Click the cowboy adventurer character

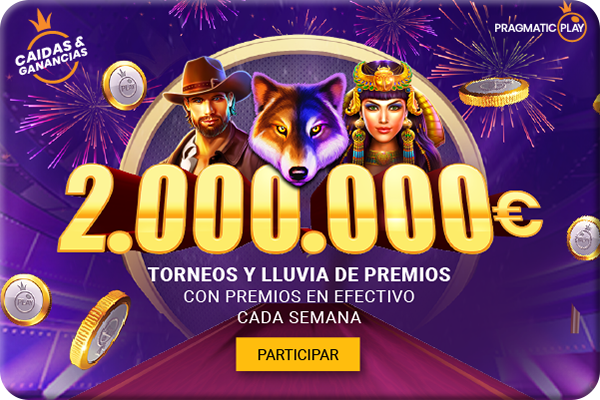pos(209,117)
